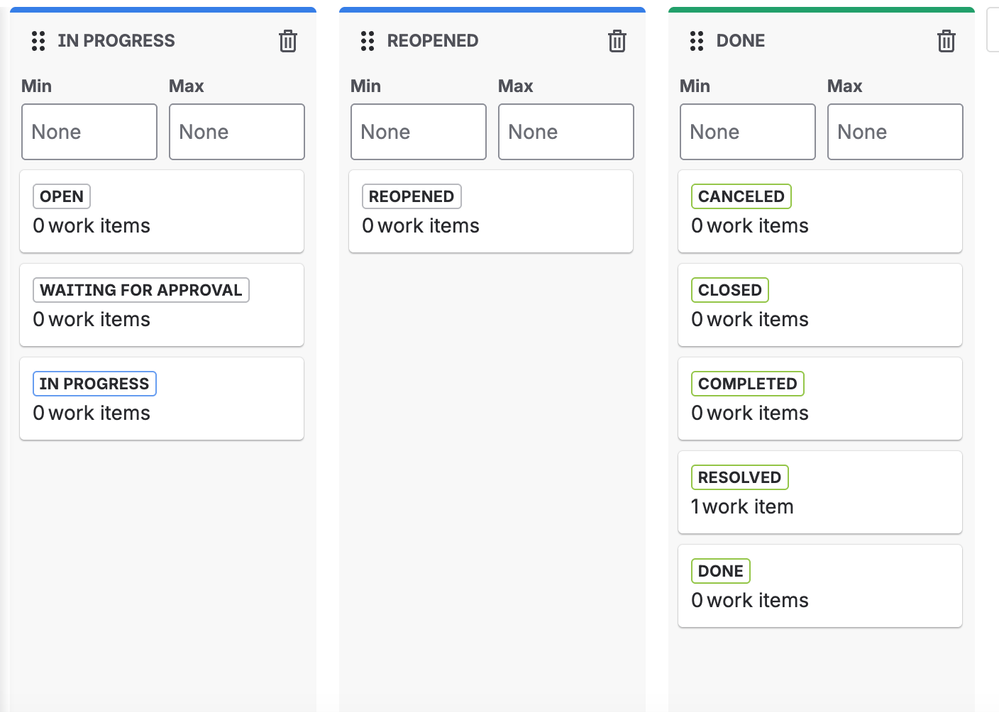The image size is (999, 712).
Task: Click the COMPLETED status card
Action: [x=819, y=398]
